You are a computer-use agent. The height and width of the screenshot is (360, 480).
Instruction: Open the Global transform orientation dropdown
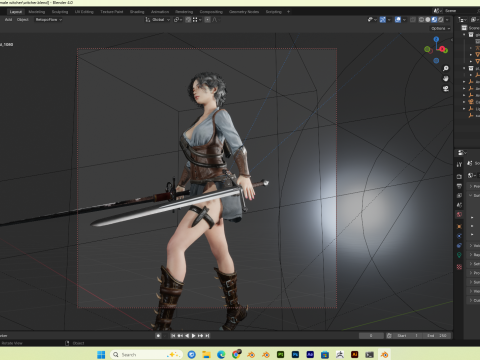158,20
